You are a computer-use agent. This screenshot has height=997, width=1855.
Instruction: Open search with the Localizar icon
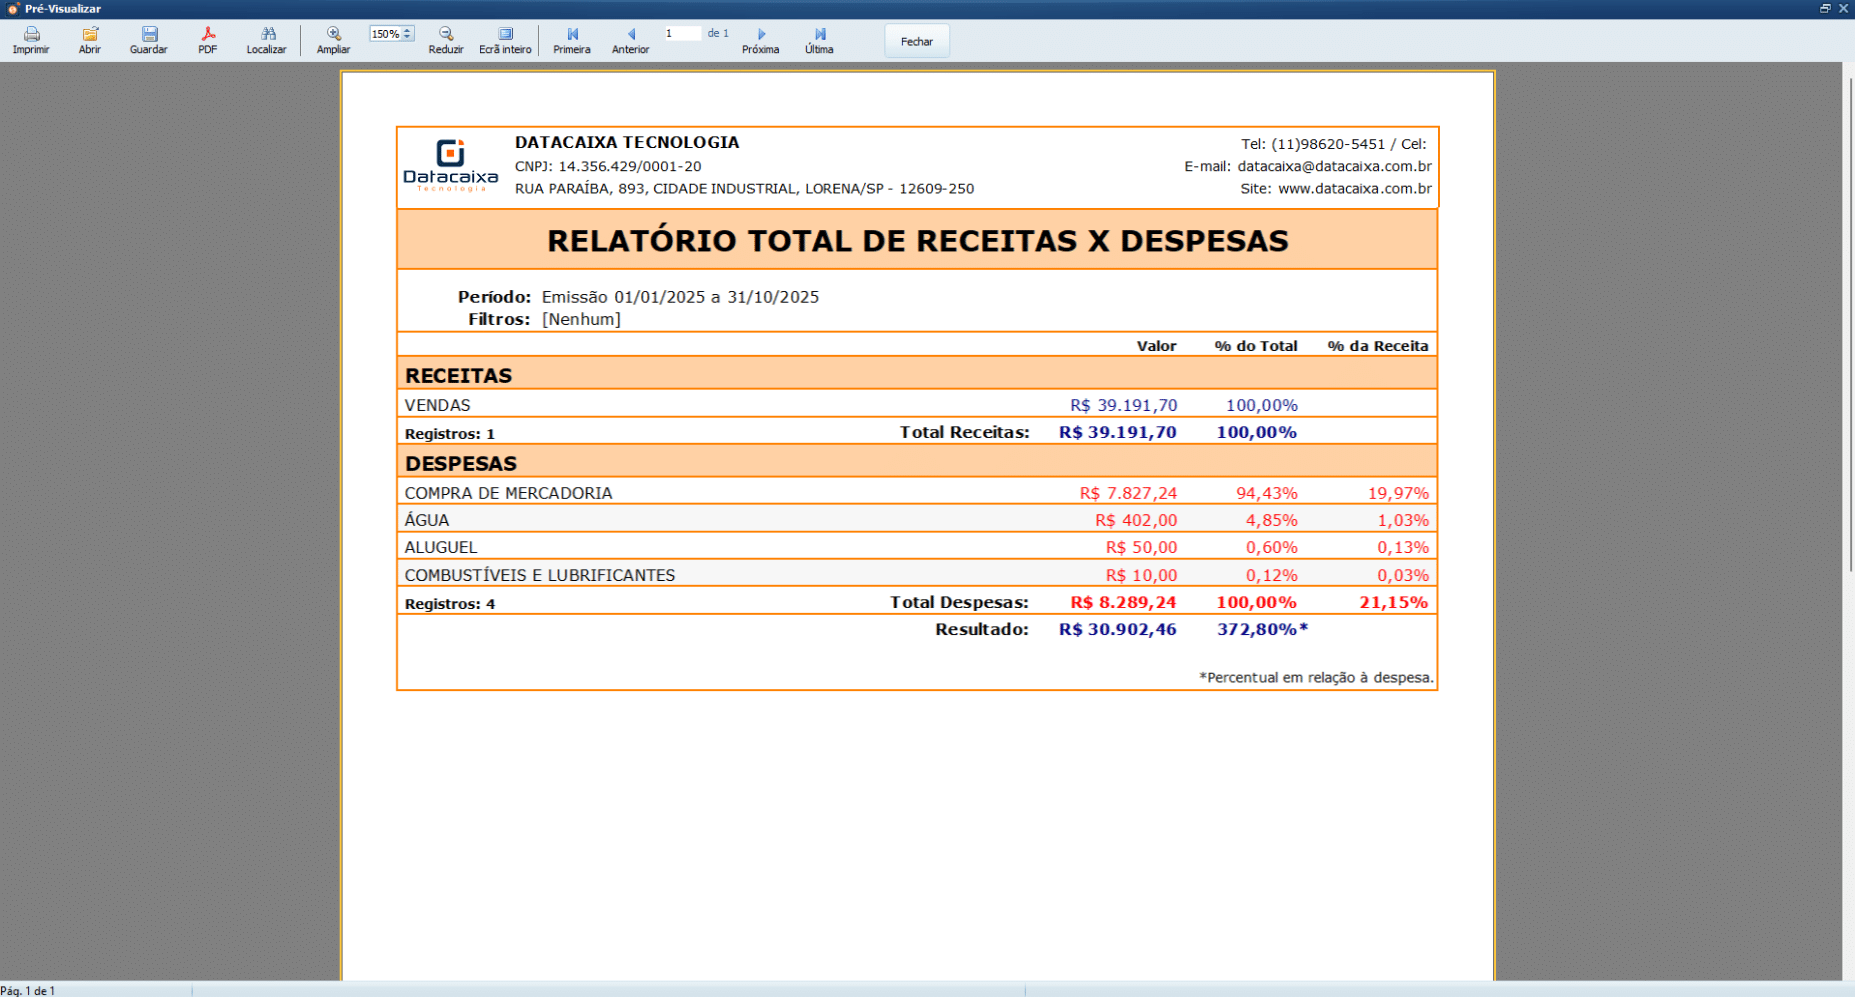266,40
